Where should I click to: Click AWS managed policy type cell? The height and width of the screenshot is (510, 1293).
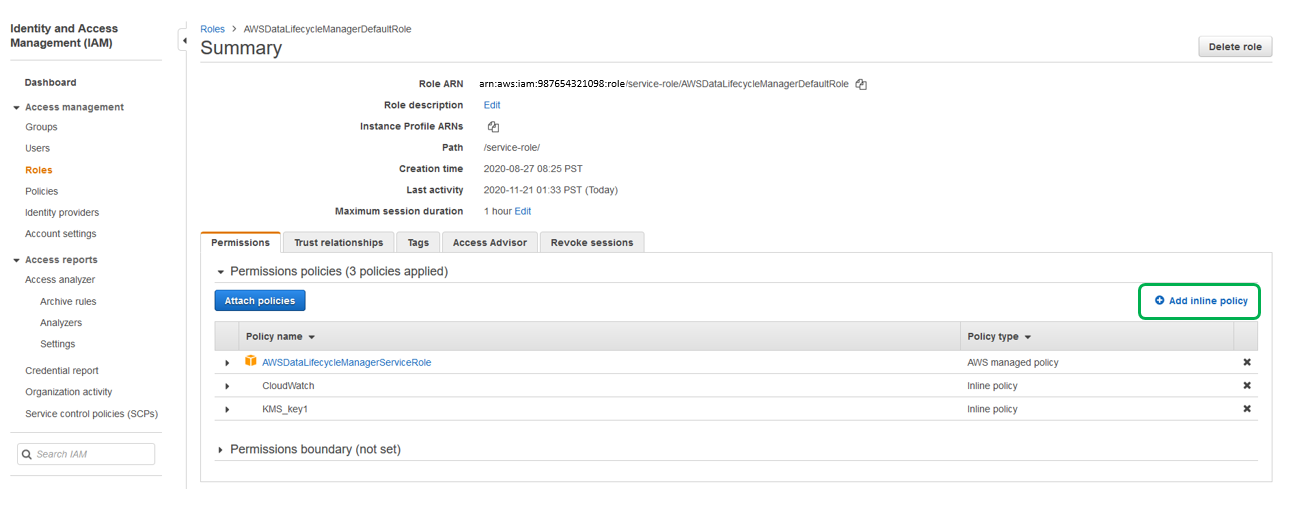click(x=1012, y=362)
